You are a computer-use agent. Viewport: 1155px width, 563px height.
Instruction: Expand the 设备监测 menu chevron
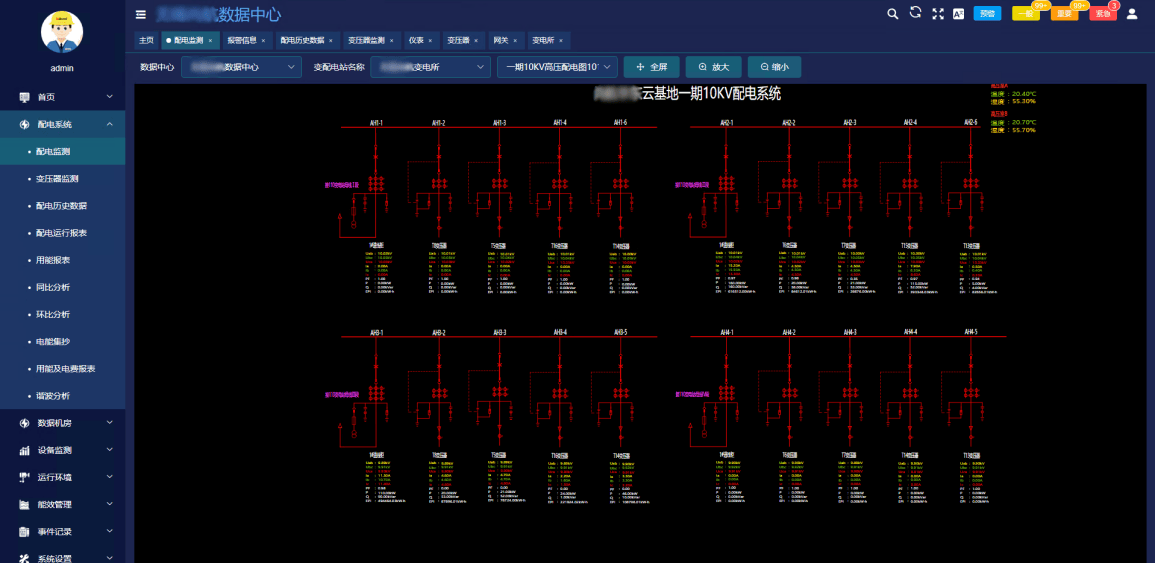110,450
